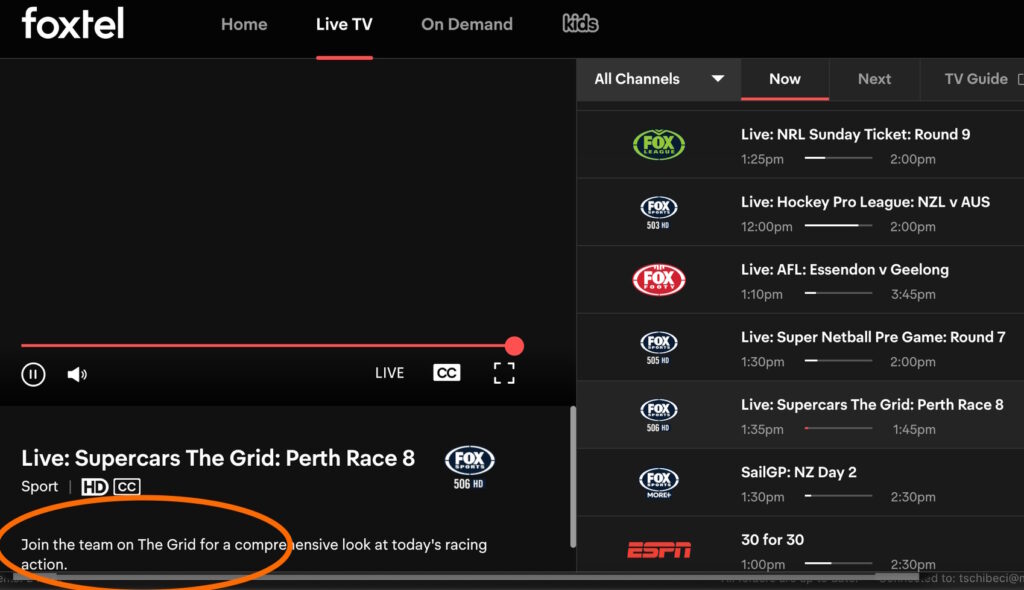The image size is (1024, 590).
Task: Select the Fox League channel logo
Action: coord(658,144)
